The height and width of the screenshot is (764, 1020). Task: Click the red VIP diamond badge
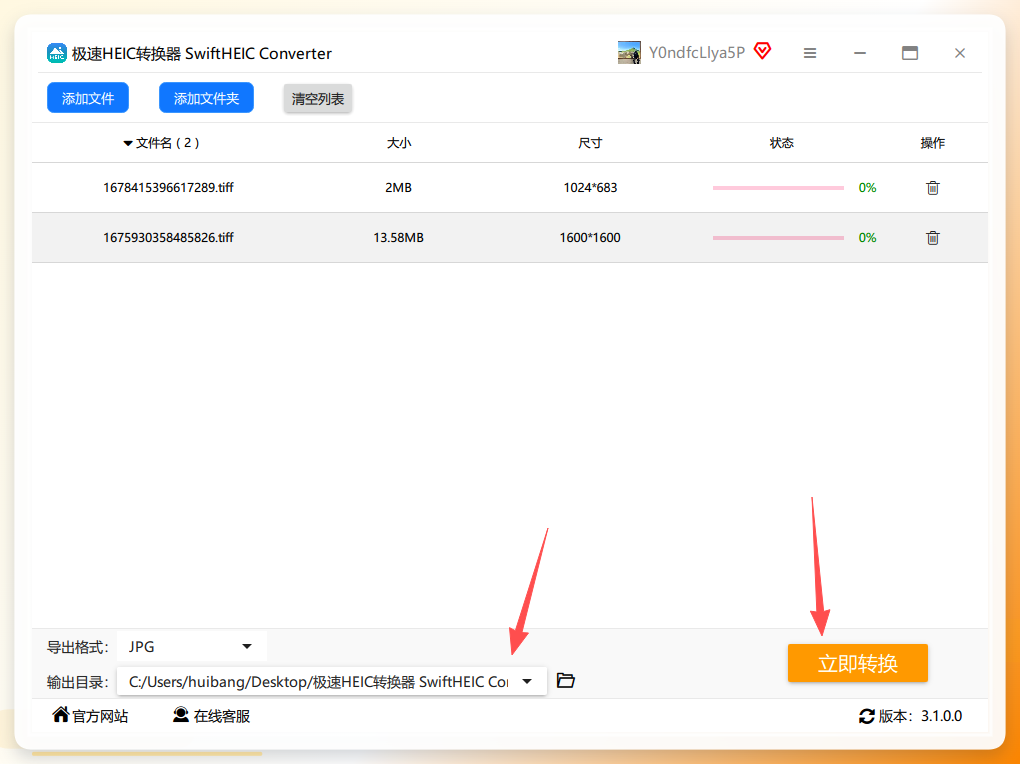point(762,51)
